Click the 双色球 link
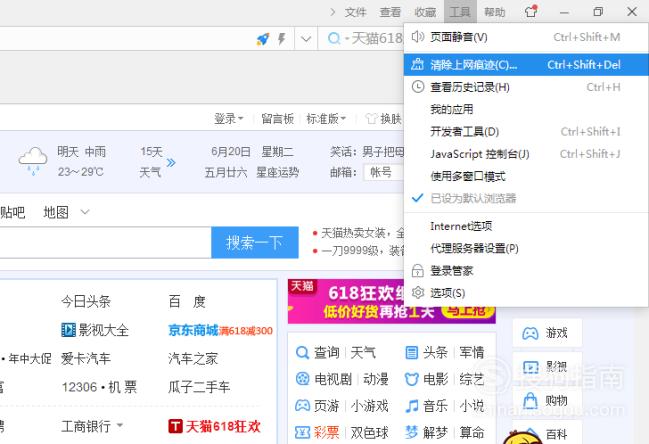649x444 pixels. point(370,433)
